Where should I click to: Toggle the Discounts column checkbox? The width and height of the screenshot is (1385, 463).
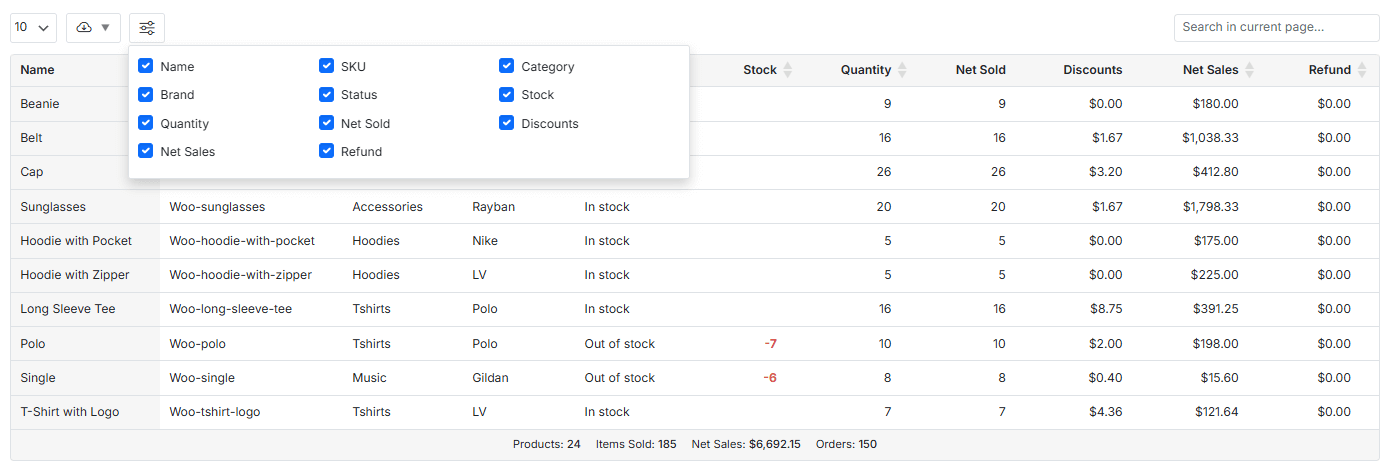[507, 124]
